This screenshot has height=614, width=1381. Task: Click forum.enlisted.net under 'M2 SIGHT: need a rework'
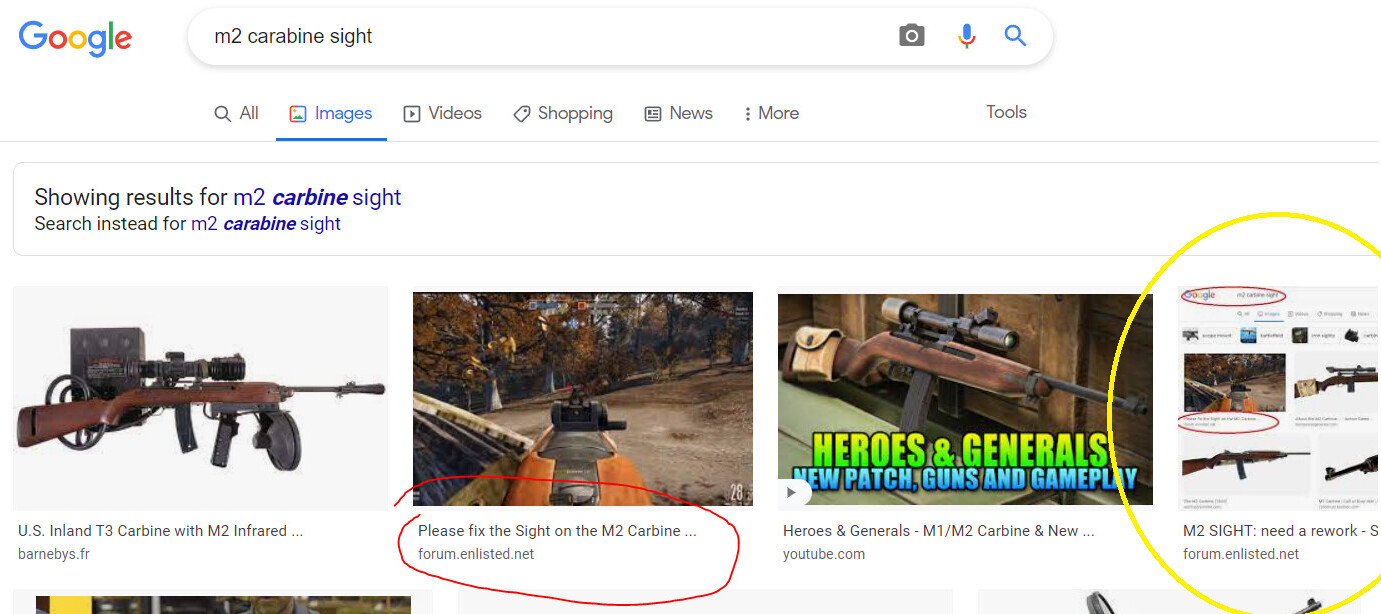point(1241,554)
